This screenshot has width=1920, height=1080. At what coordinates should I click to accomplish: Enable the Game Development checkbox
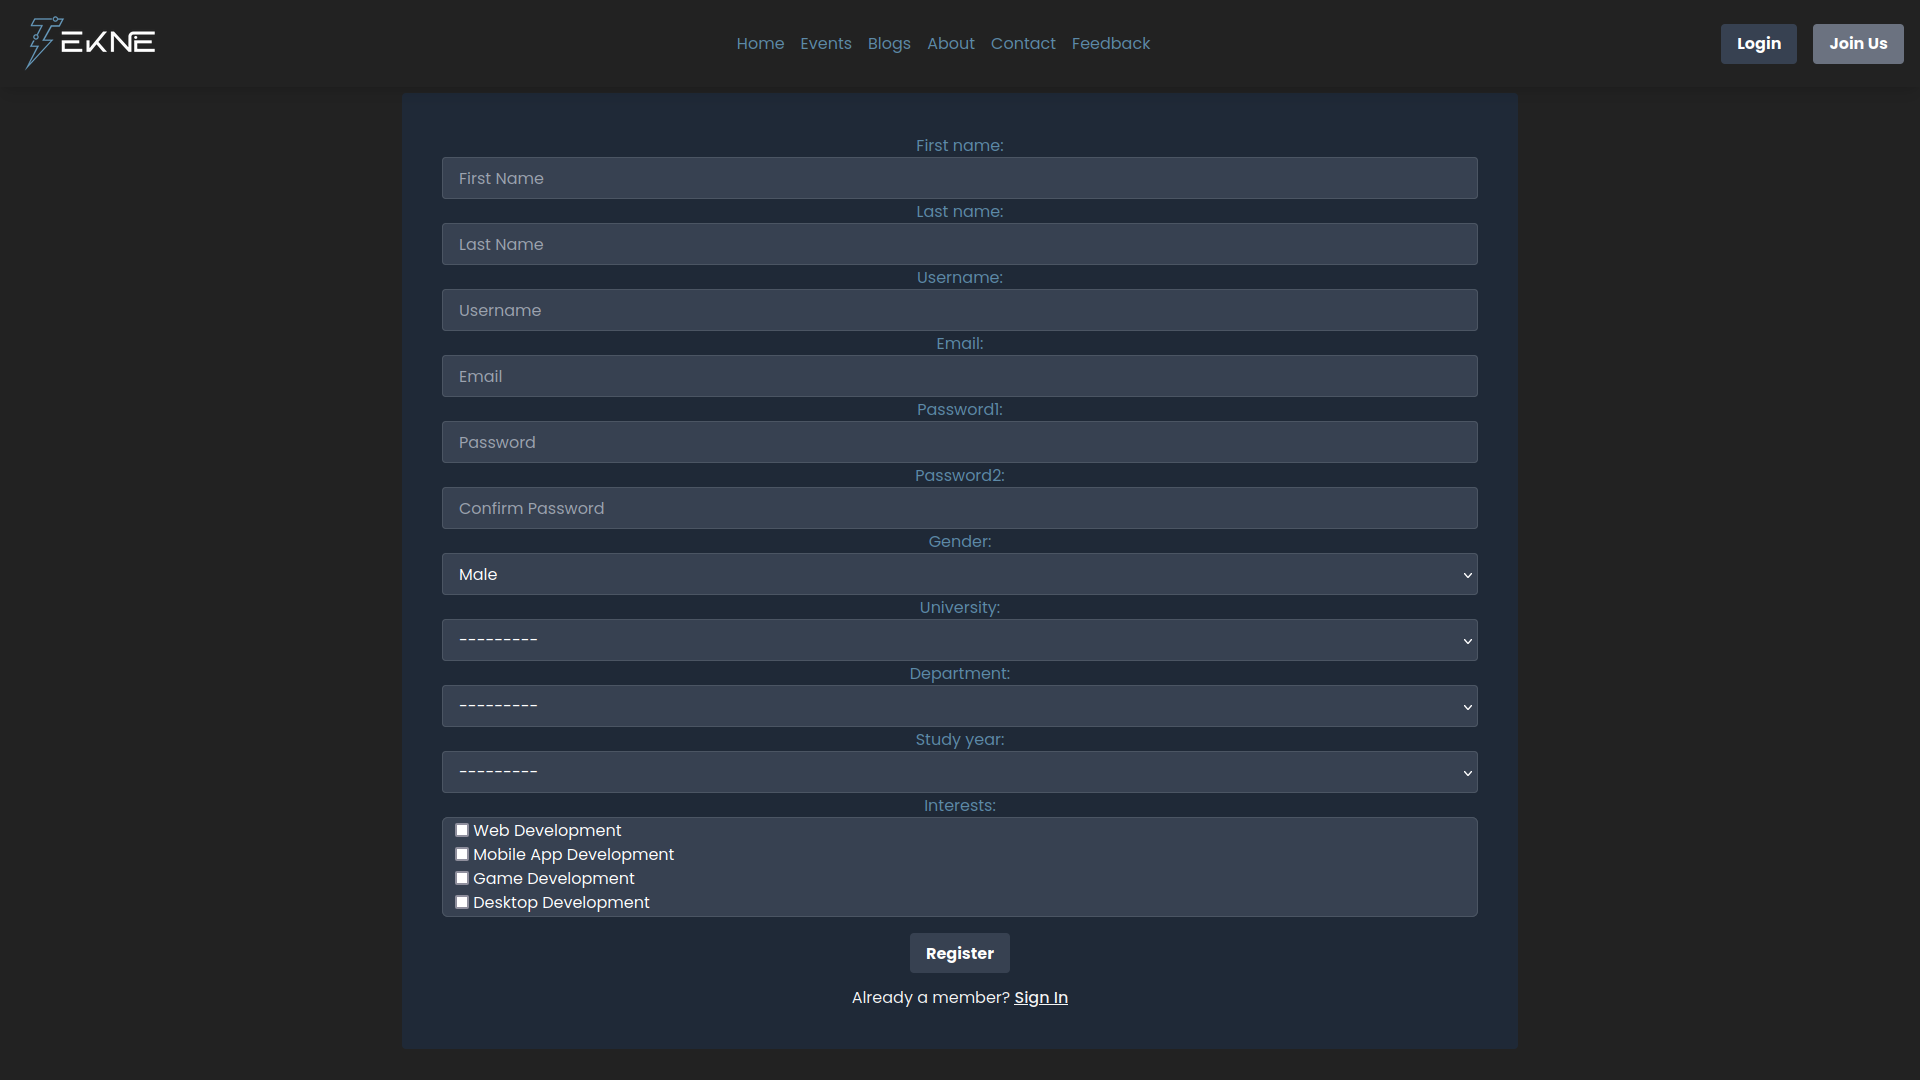(462, 878)
